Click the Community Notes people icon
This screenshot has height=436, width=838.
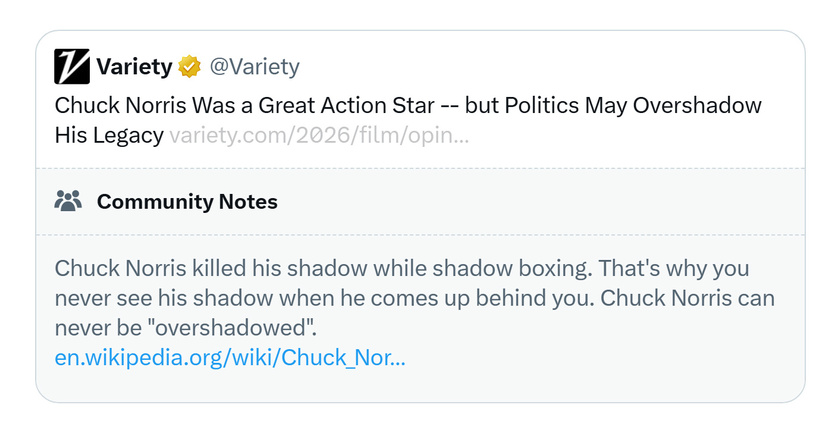(68, 201)
